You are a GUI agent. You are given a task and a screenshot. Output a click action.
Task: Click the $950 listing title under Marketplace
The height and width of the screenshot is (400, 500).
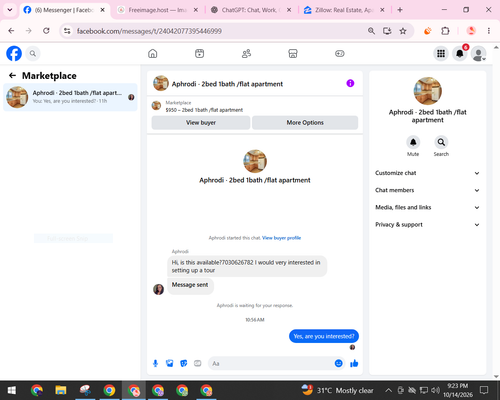pyautogui.click(x=204, y=110)
